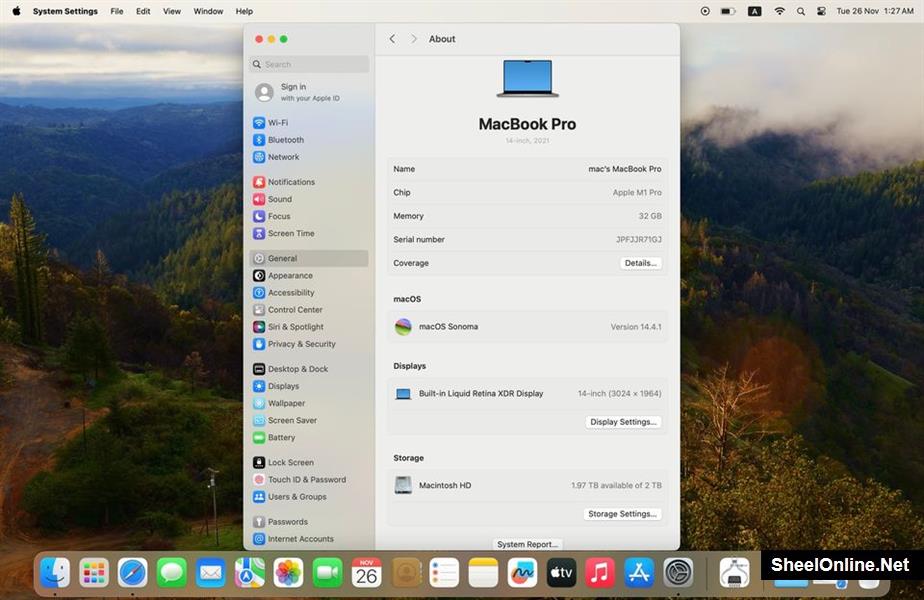The width and height of the screenshot is (924, 600).
Task: Open Freeform from the Dock
Action: (x=522, y=573)
